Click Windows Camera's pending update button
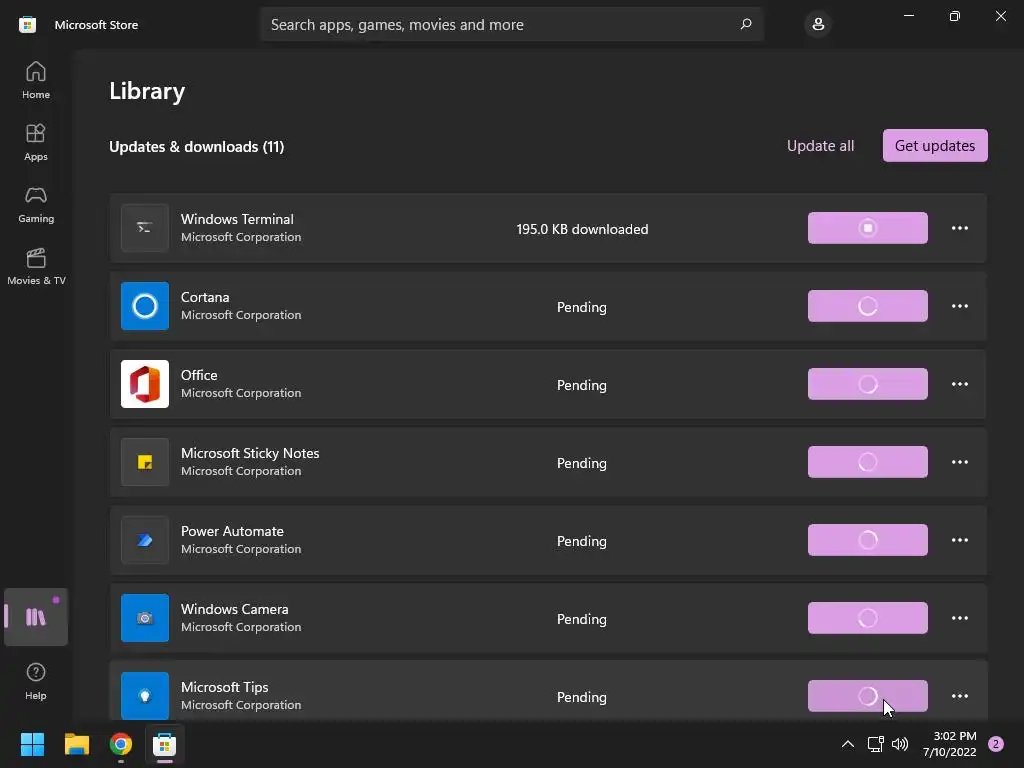The width and height of the screenshot is (1024, 768). coord(867,618)
